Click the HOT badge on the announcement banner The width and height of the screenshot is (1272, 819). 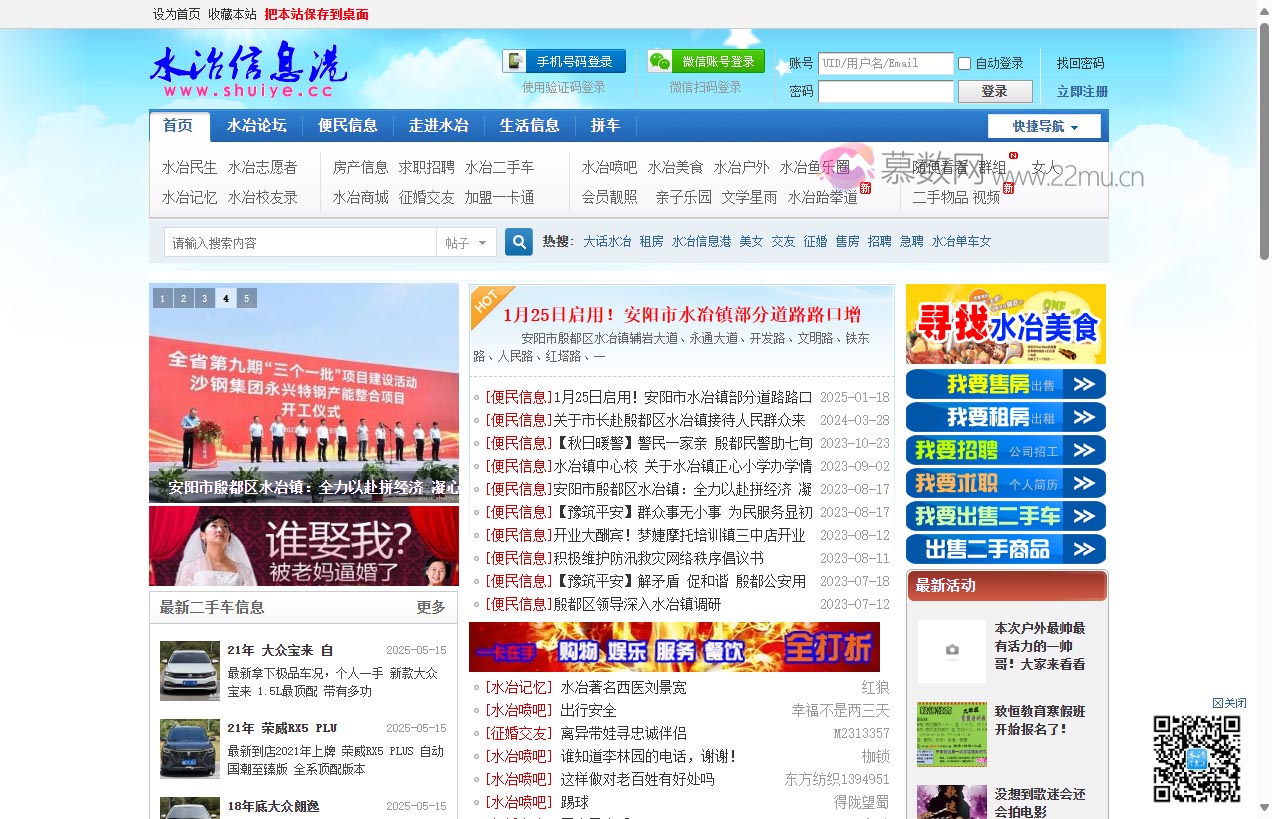(488, 303)
